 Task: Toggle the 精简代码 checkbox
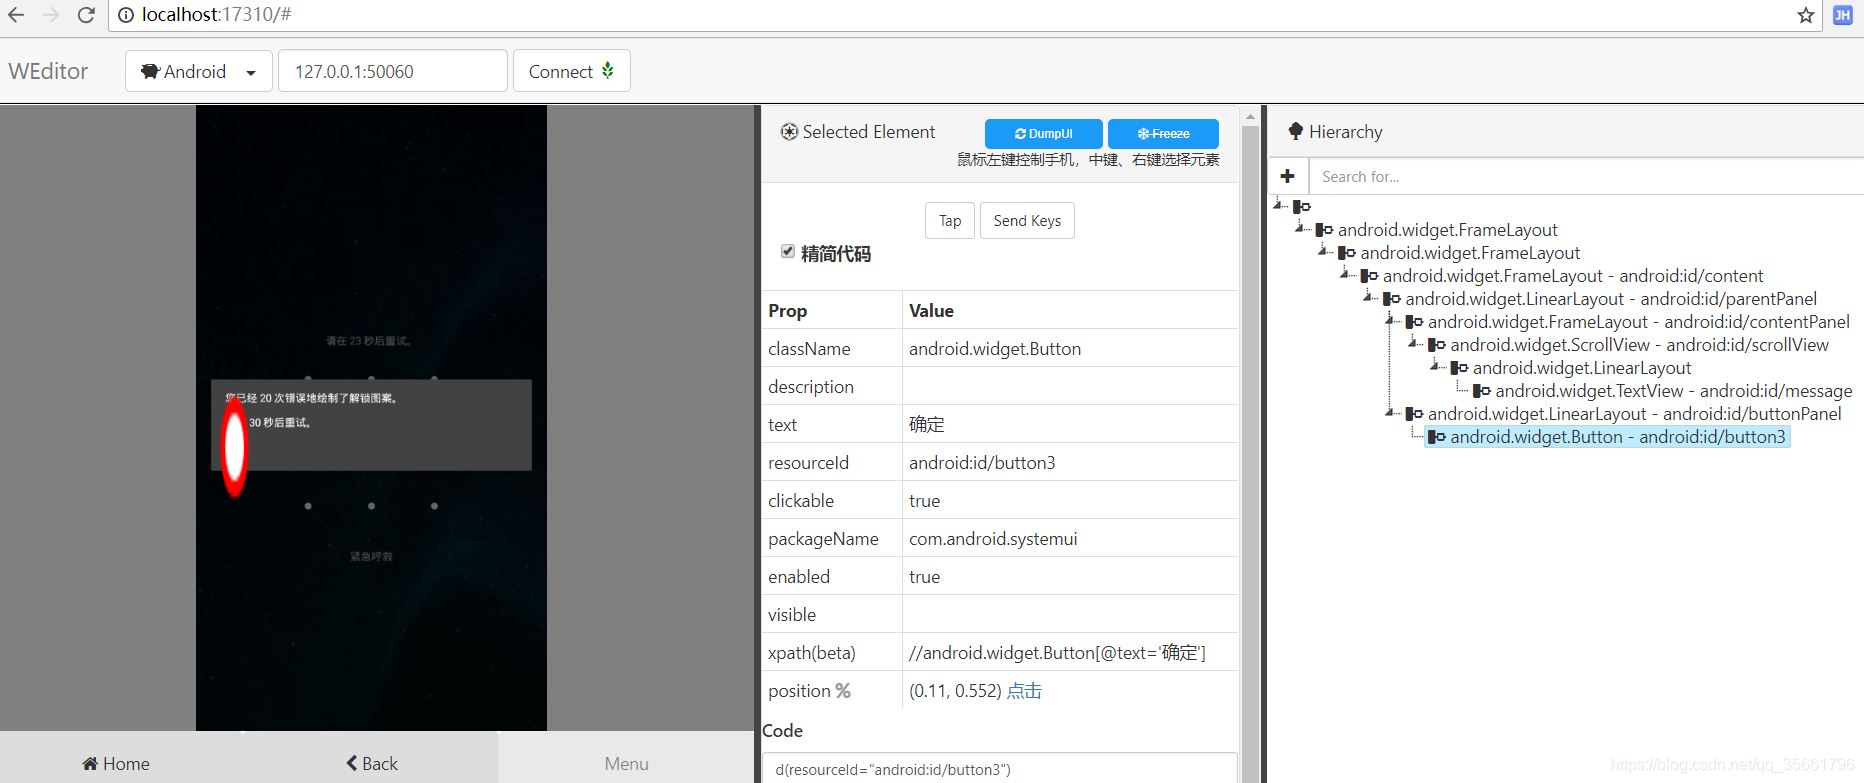pos(788,251)
